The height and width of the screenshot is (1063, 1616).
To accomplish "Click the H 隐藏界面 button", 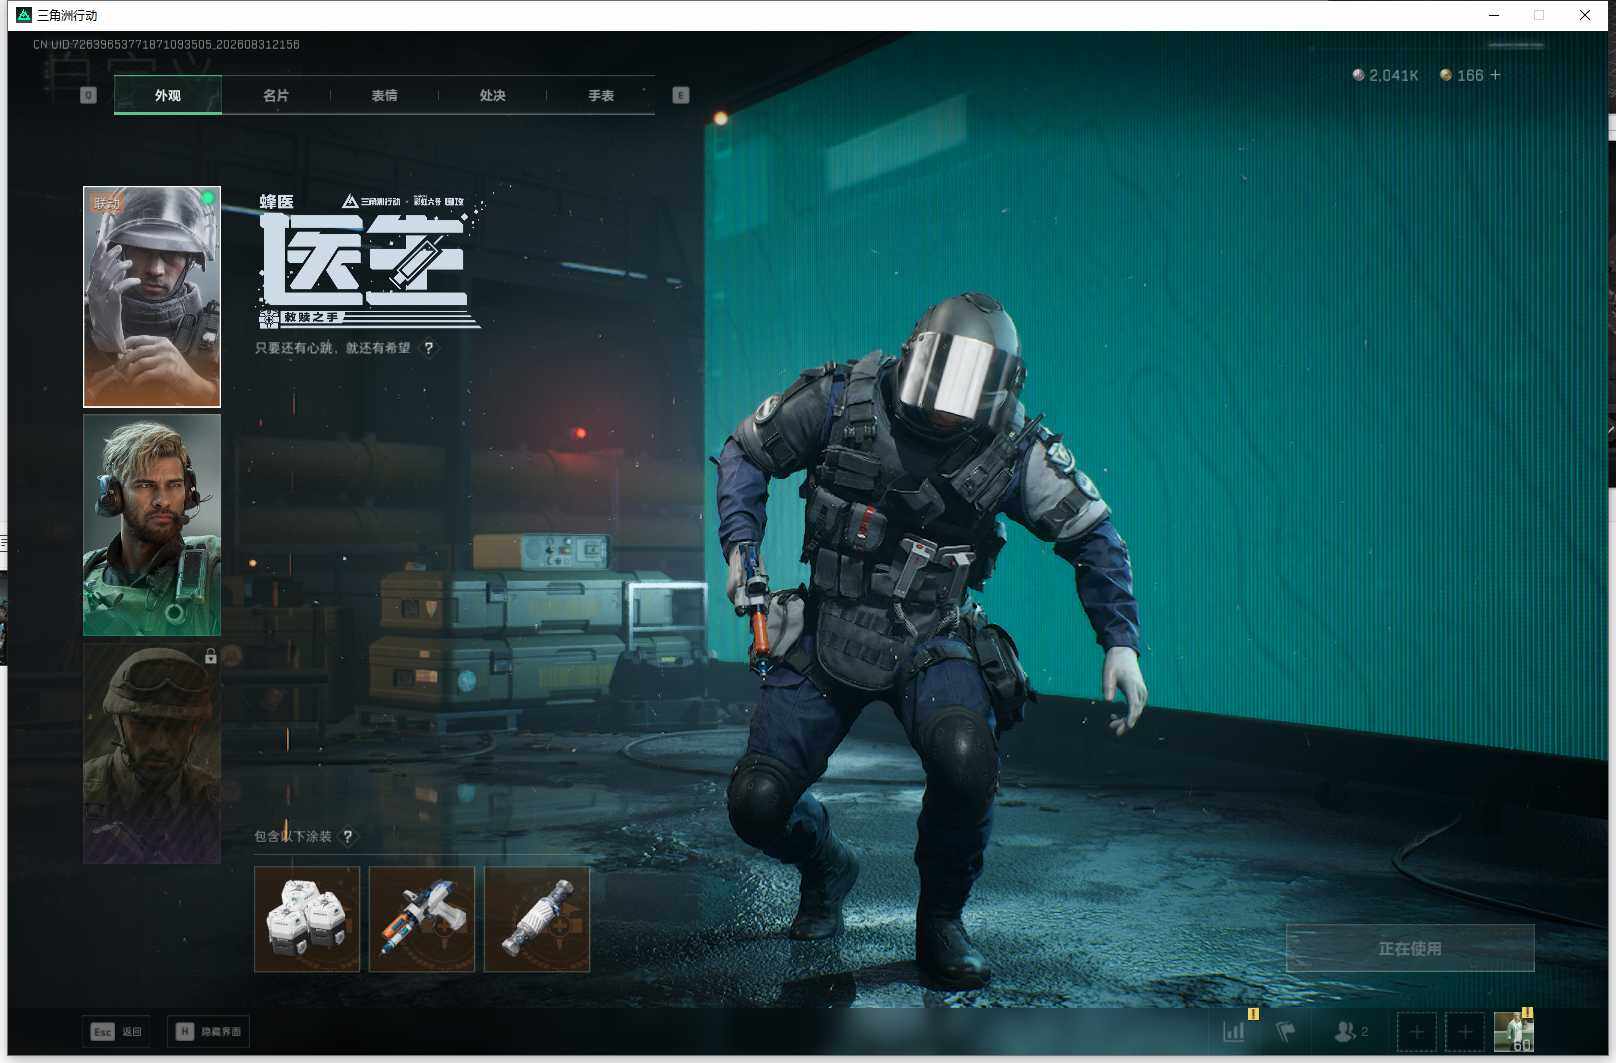I will (209, 1031).
